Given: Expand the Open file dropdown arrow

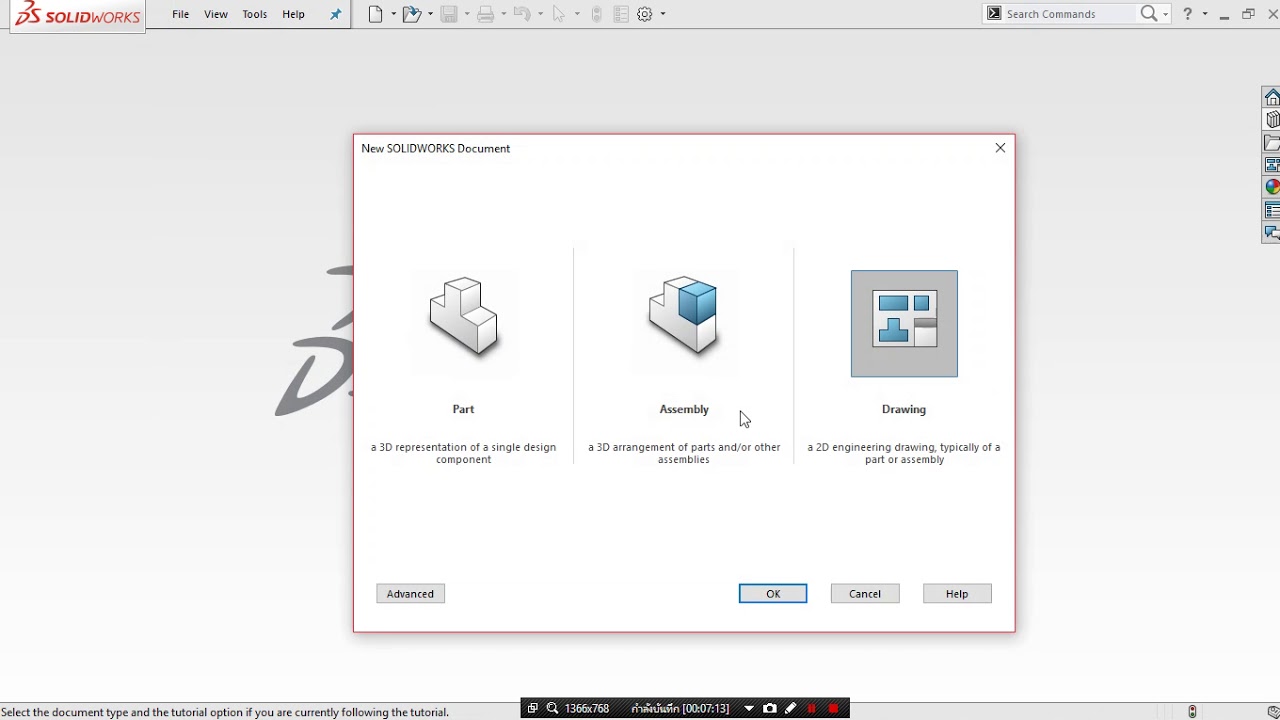Looking at the screenshot, I should (x=430, y=14).
